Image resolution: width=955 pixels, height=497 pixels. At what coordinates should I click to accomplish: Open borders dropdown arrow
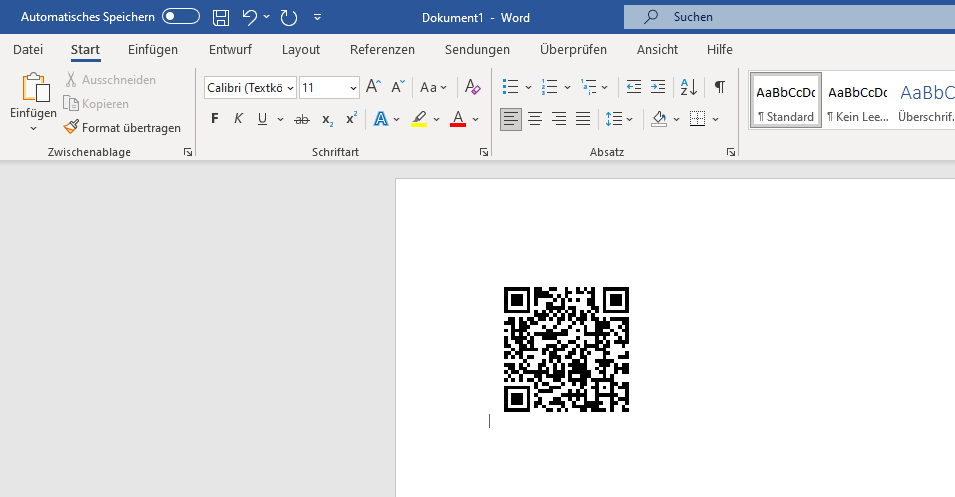pyautogui.click(x=716, y=119)
